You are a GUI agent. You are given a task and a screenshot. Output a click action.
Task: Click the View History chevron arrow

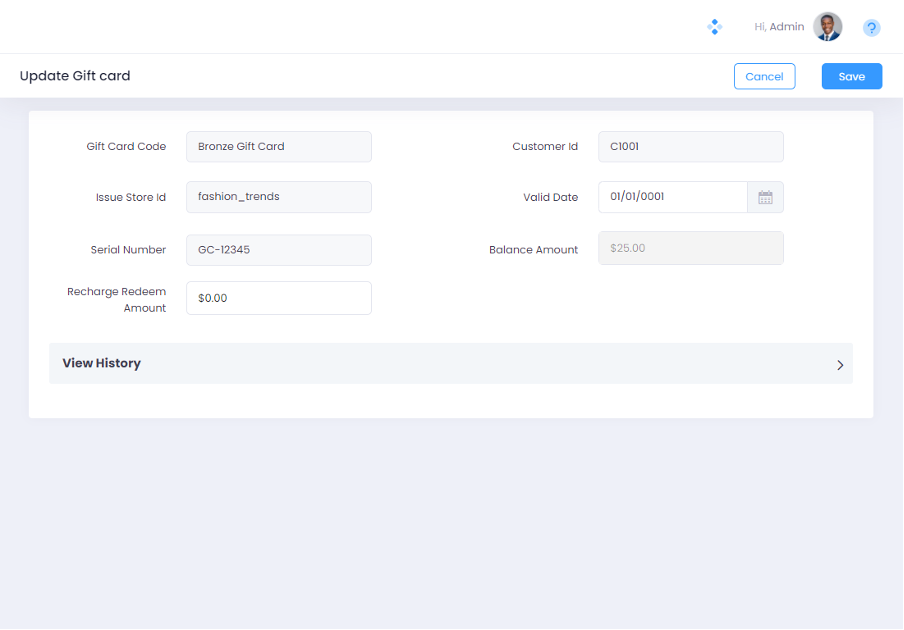[x=840, y=365]
